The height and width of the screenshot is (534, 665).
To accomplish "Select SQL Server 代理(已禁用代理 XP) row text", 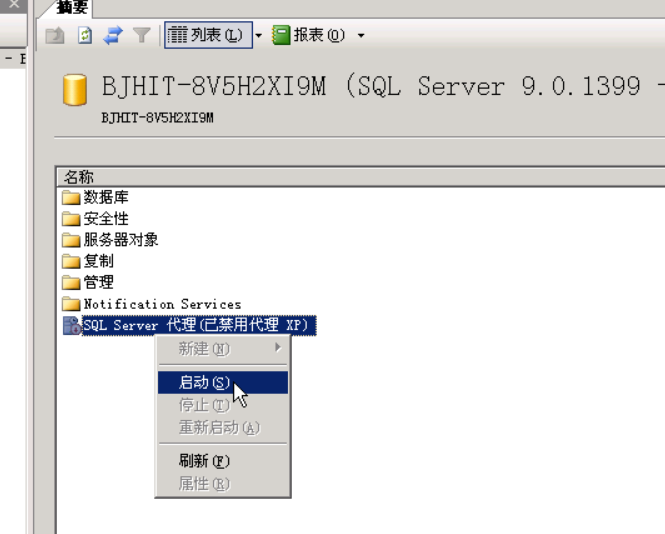I will (x=199, y=325).
